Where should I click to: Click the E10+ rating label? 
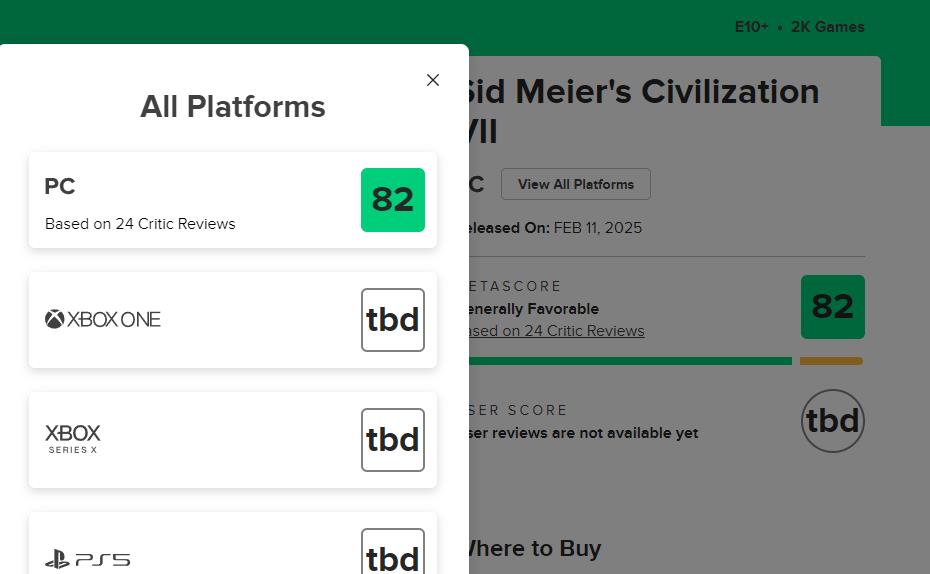point(751,27)
